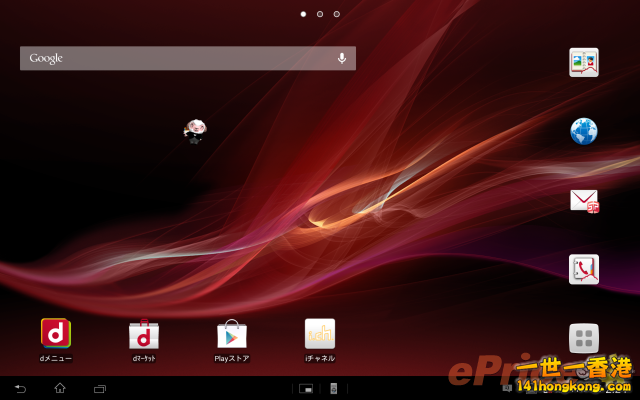Open the dメニュー app
Image resolution: width=640 pixels, height=400 pixels.
click(x=55, y=333)
